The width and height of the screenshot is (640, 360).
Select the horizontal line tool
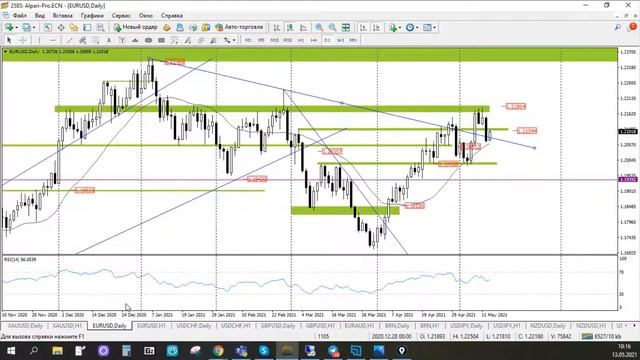pyautogui.click(x=53, y=40)
